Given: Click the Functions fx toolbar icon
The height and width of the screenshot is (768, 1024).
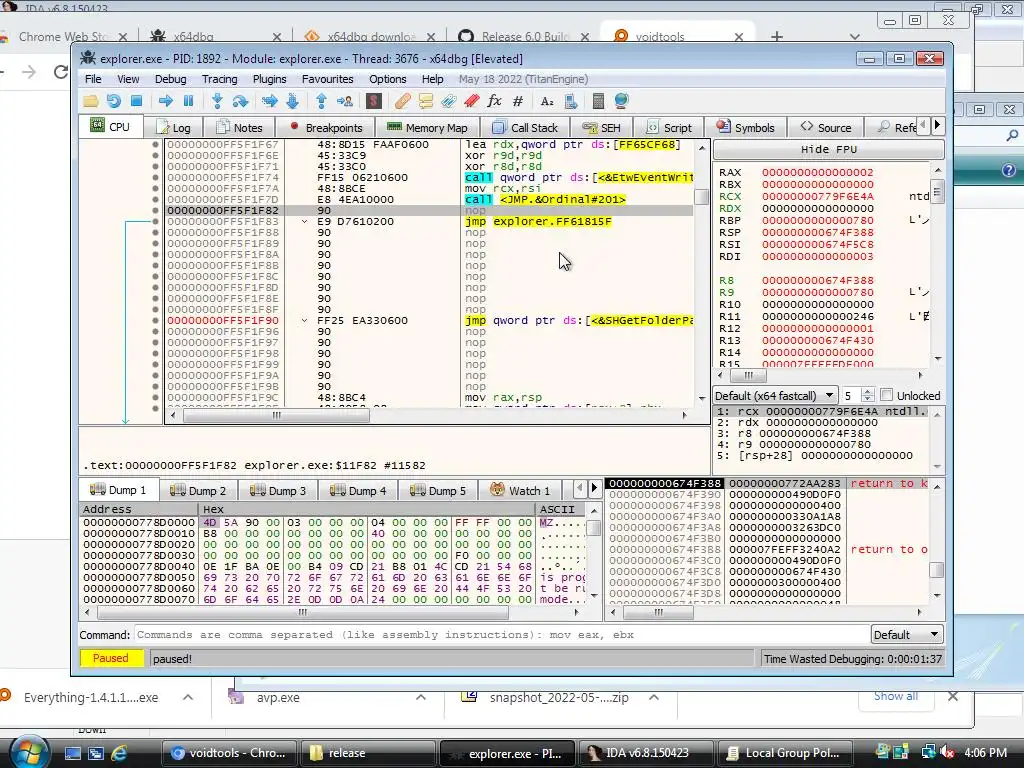Looking at the screenshot, I should (494, 101).
